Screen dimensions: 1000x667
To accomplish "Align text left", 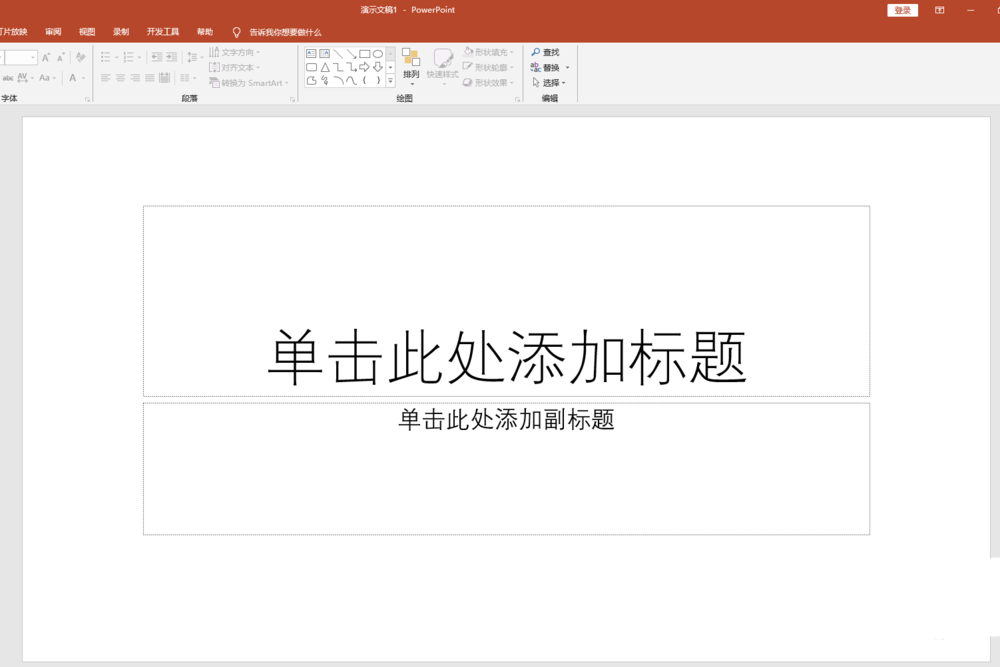I will coord(106,78).
